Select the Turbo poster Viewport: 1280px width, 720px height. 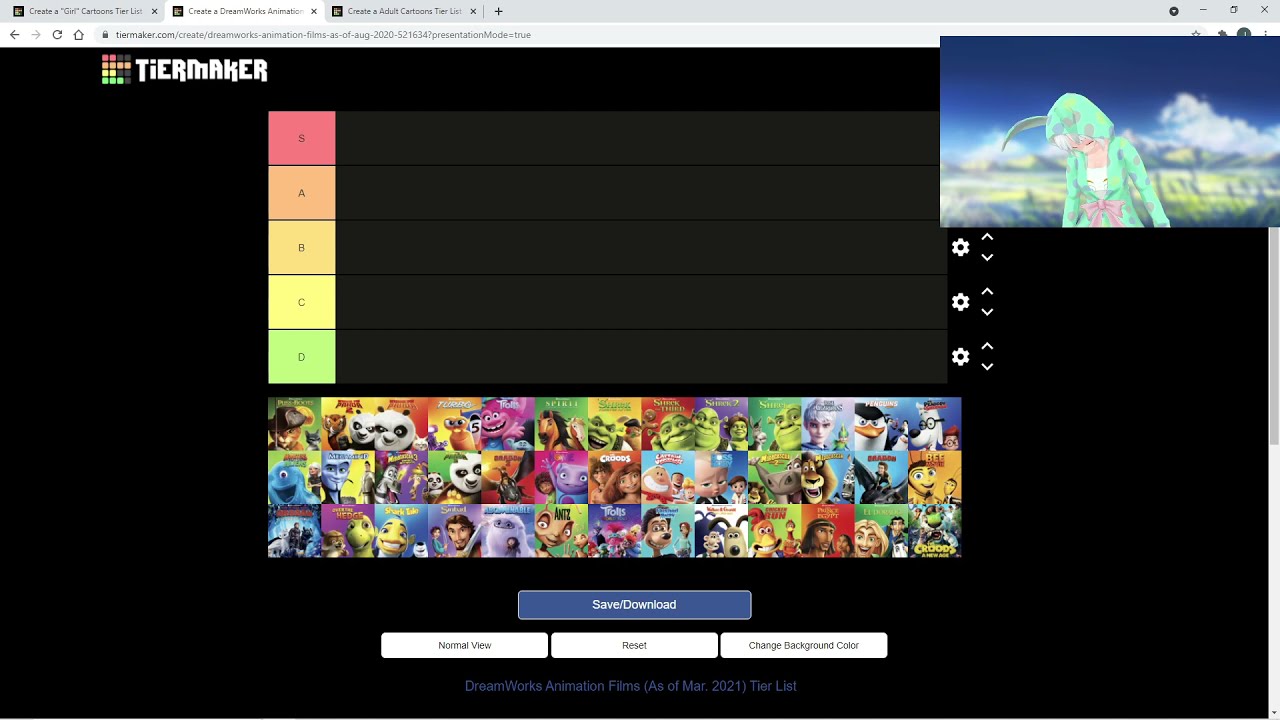(454, 424)
